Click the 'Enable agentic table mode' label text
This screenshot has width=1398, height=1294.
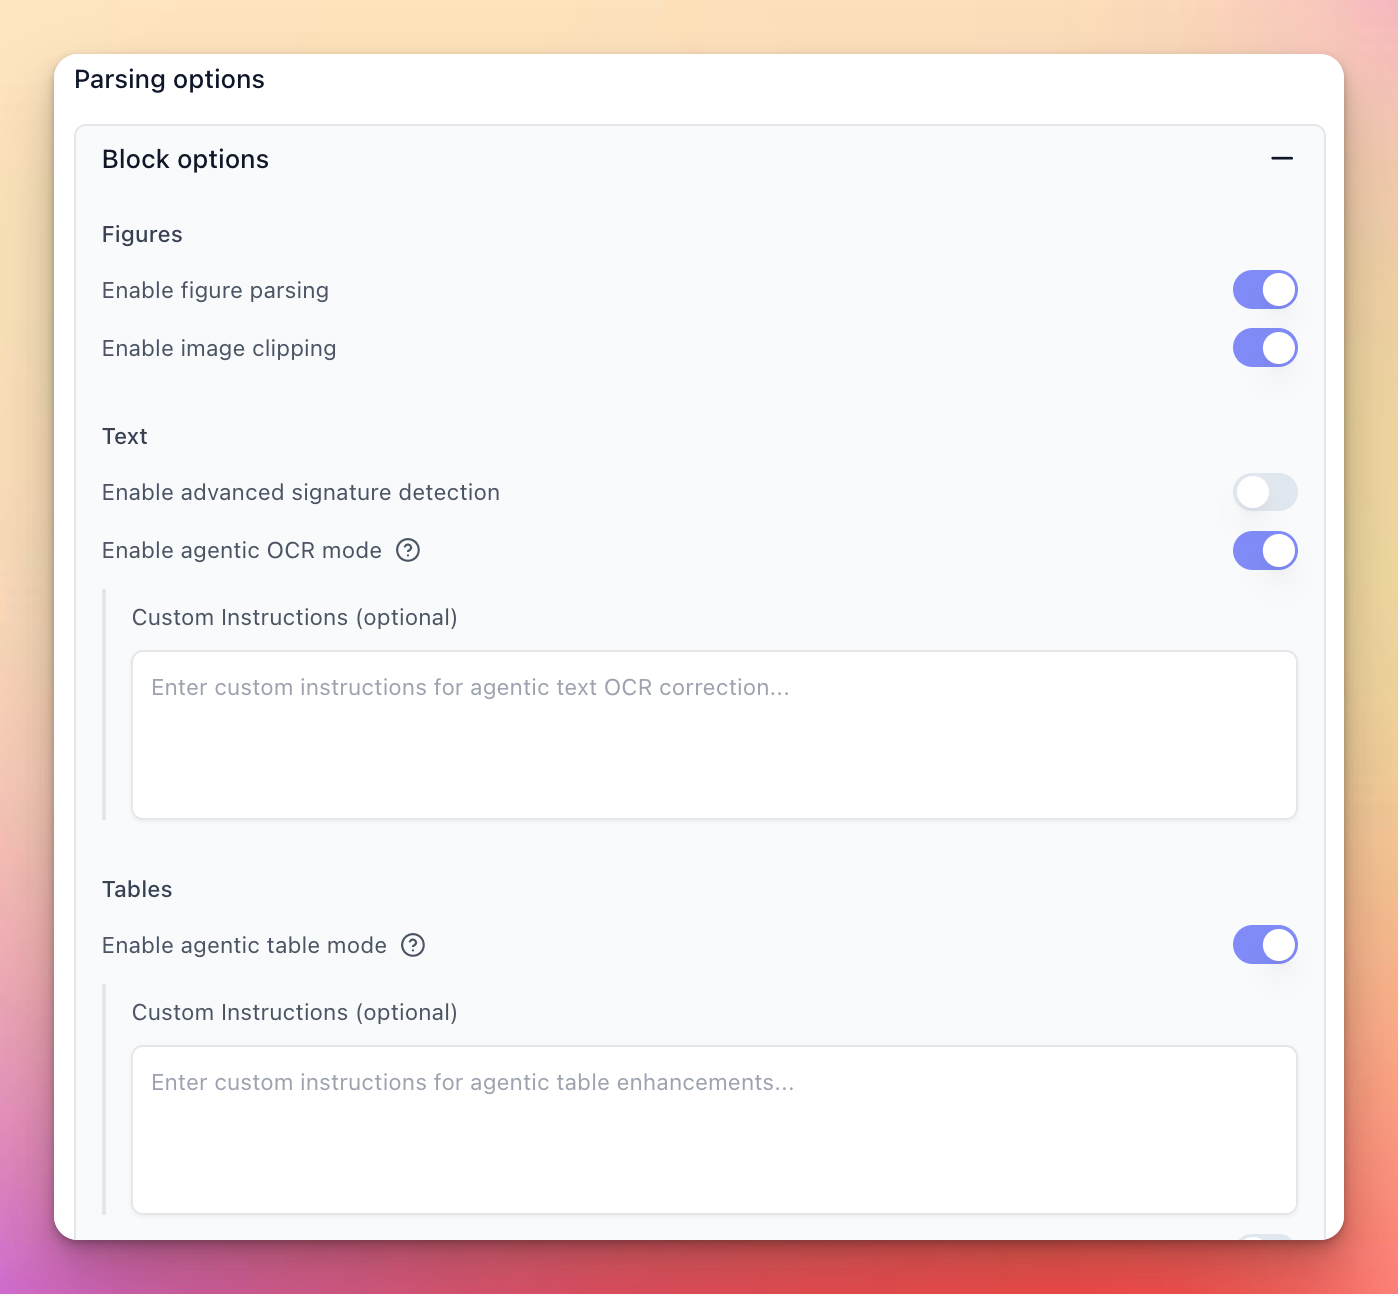(x=244, y=945)
